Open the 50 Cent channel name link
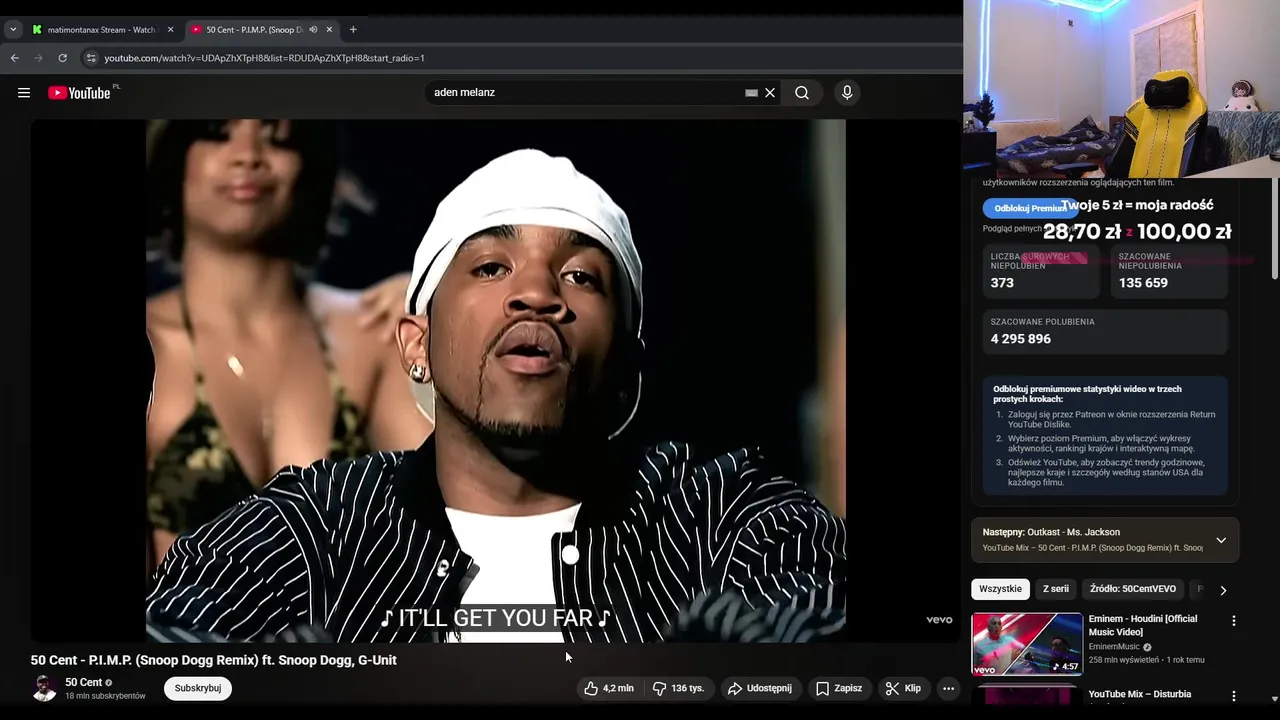Viewport: 1280px width, 720px height. pyautogui.click(x=83, y=682)
